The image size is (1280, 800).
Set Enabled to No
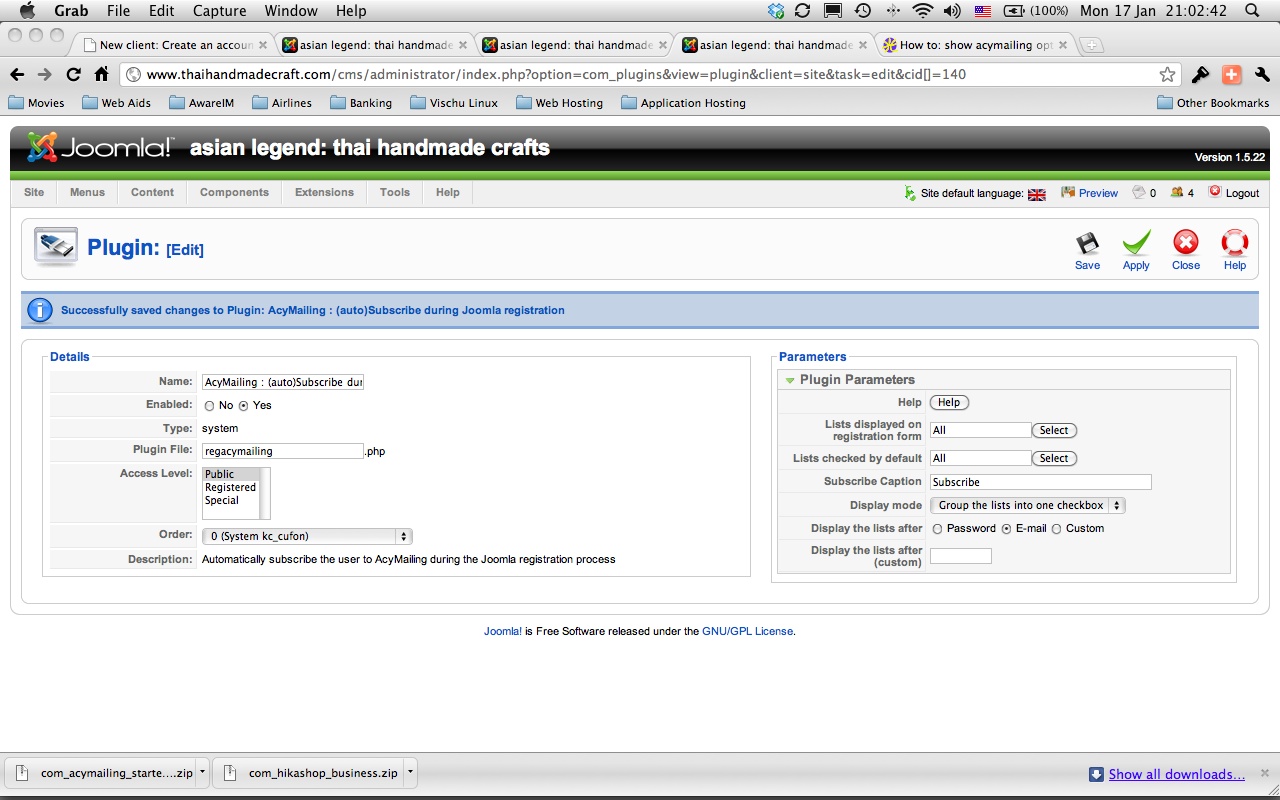click(209, 406)
